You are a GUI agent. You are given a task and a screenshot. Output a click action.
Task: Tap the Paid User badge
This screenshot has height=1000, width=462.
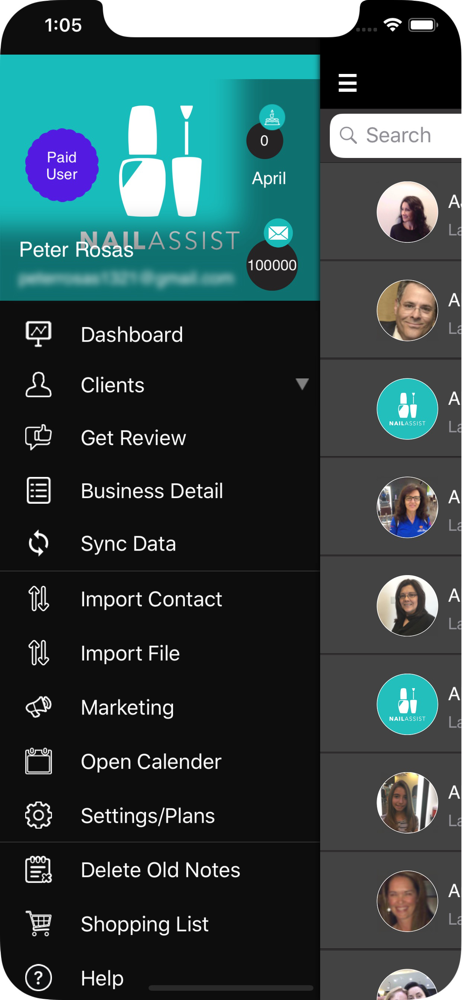pos(62,166)
